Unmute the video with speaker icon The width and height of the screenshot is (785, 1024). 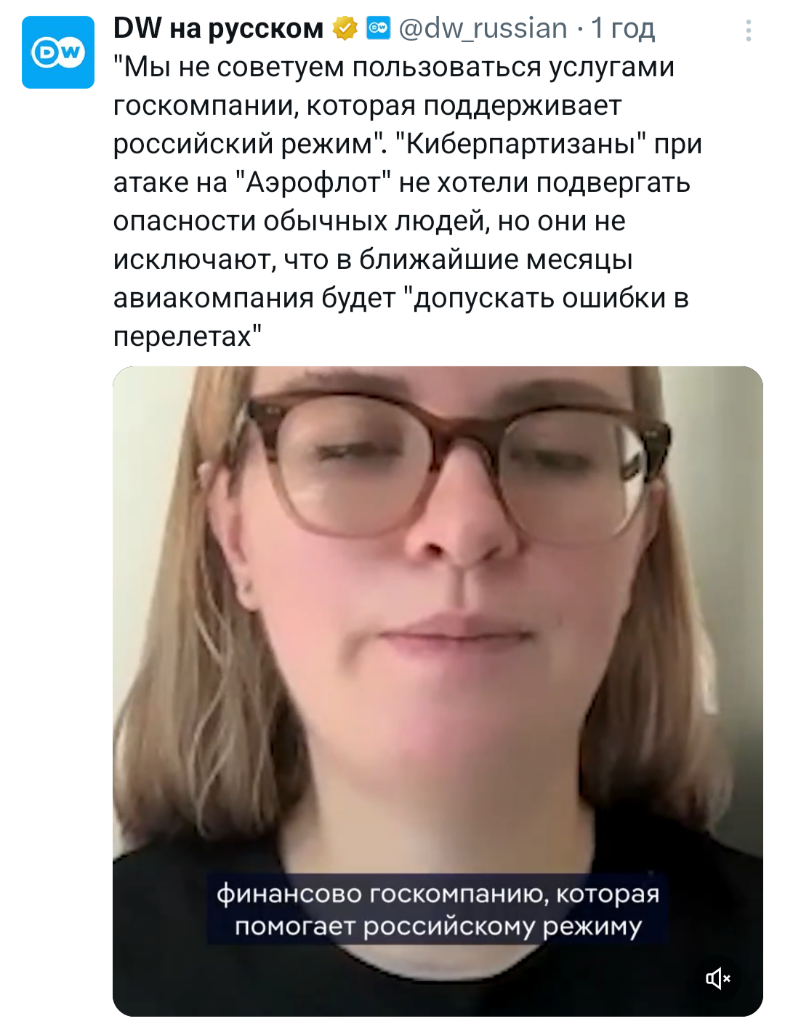tap(718, 978)
